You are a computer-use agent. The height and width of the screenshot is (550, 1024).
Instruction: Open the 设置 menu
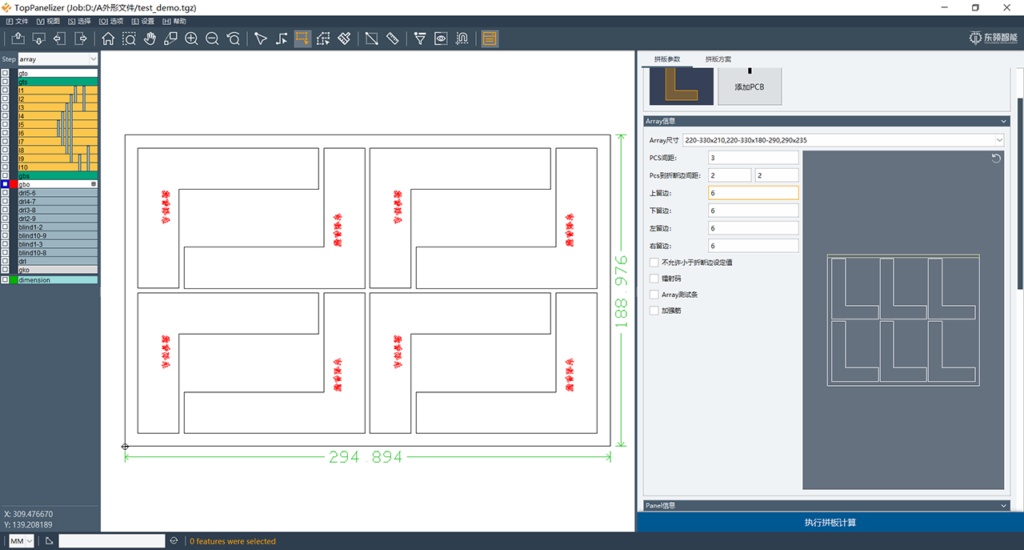point(143,22)
